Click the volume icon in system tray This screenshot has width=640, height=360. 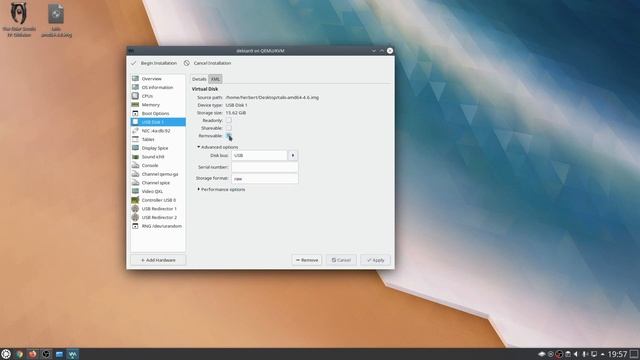click(x=576, y=354)
